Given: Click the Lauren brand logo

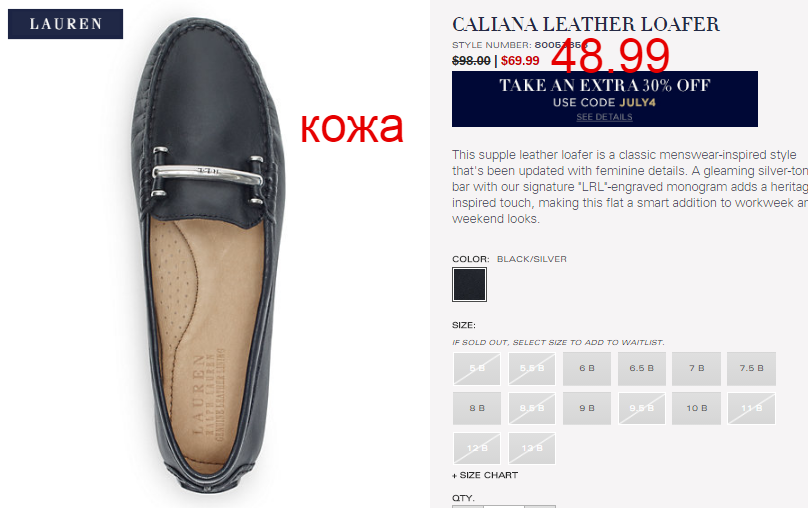Looking at the screenshot, I should [x=65, y=24].
